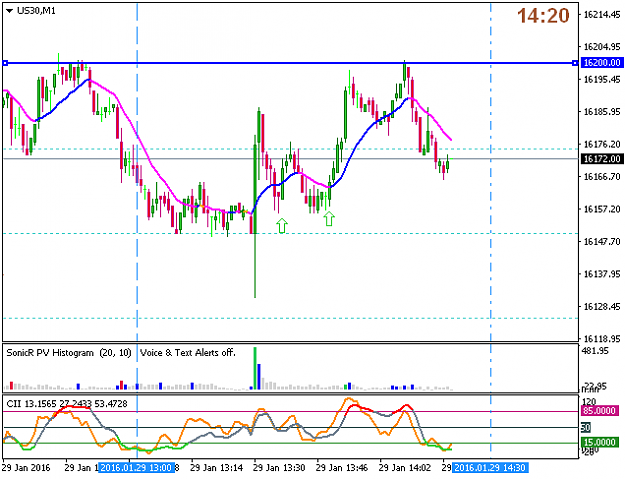Click the 29 Jan 13:30 time axis label

[279, 467]
